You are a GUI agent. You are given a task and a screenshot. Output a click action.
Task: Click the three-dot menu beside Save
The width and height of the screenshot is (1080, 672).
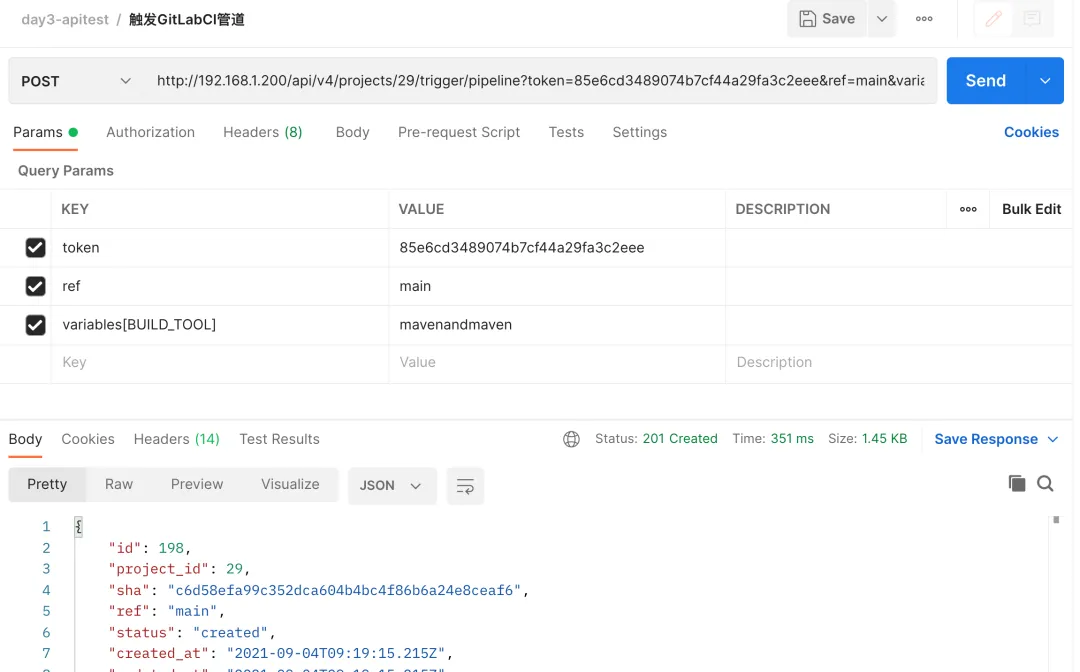tap(924, 19)
